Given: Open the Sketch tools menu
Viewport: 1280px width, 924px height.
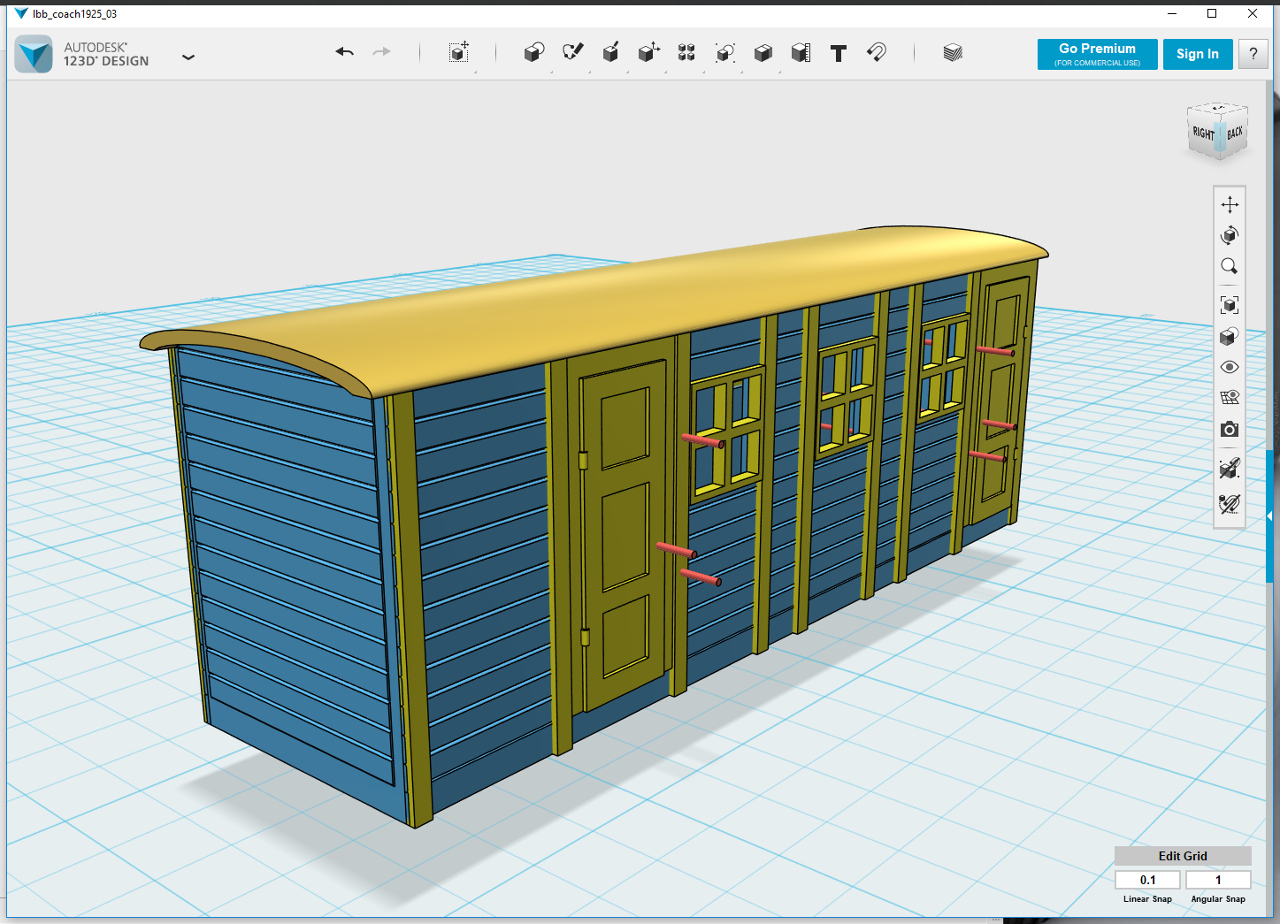Looking at the screenshot, I should [x=572, y=53].
